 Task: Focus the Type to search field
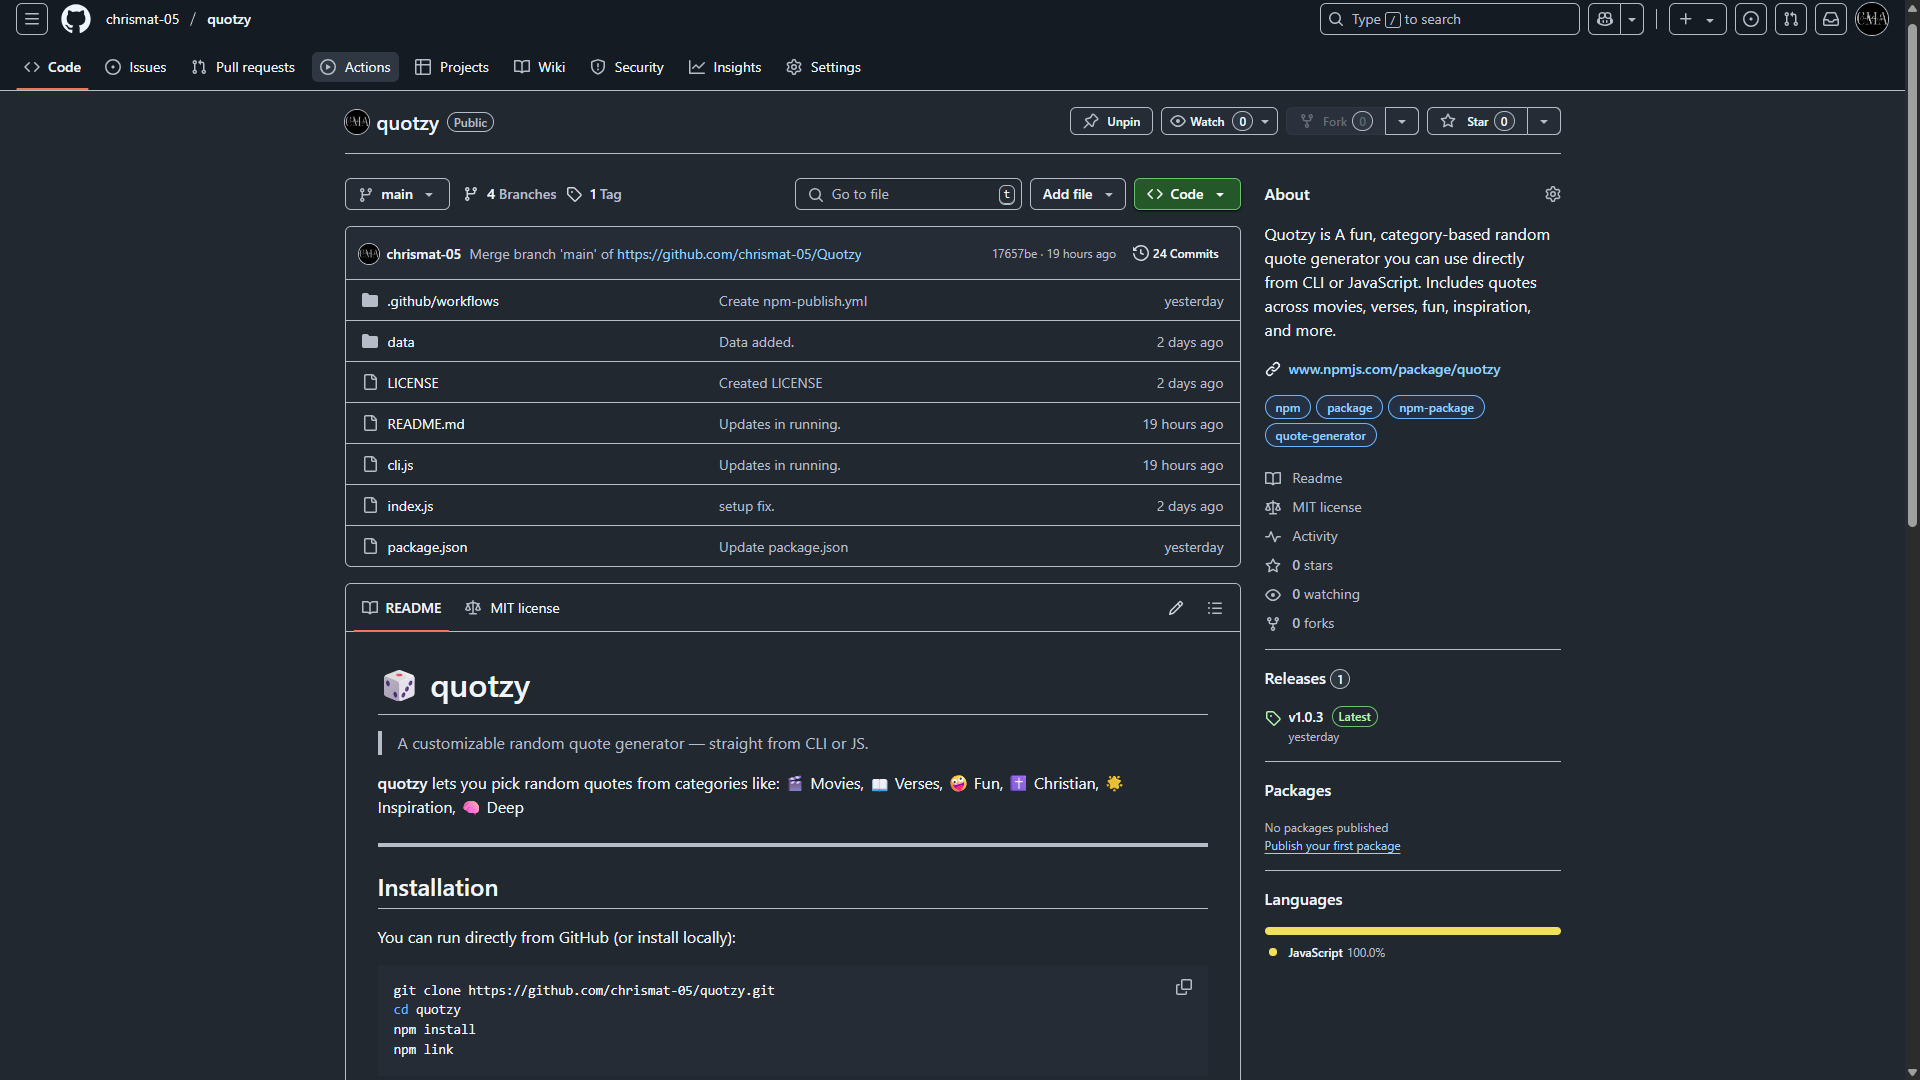1449,19
